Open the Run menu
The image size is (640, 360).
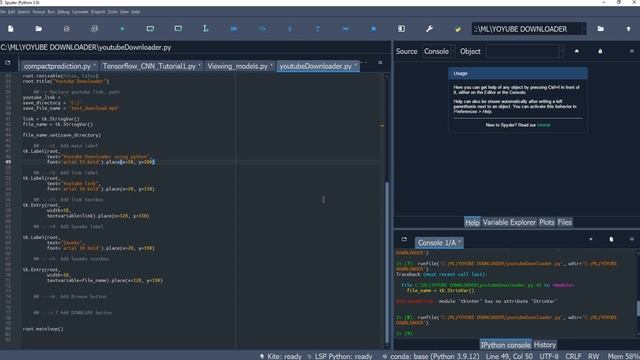(x=51, y=12)
